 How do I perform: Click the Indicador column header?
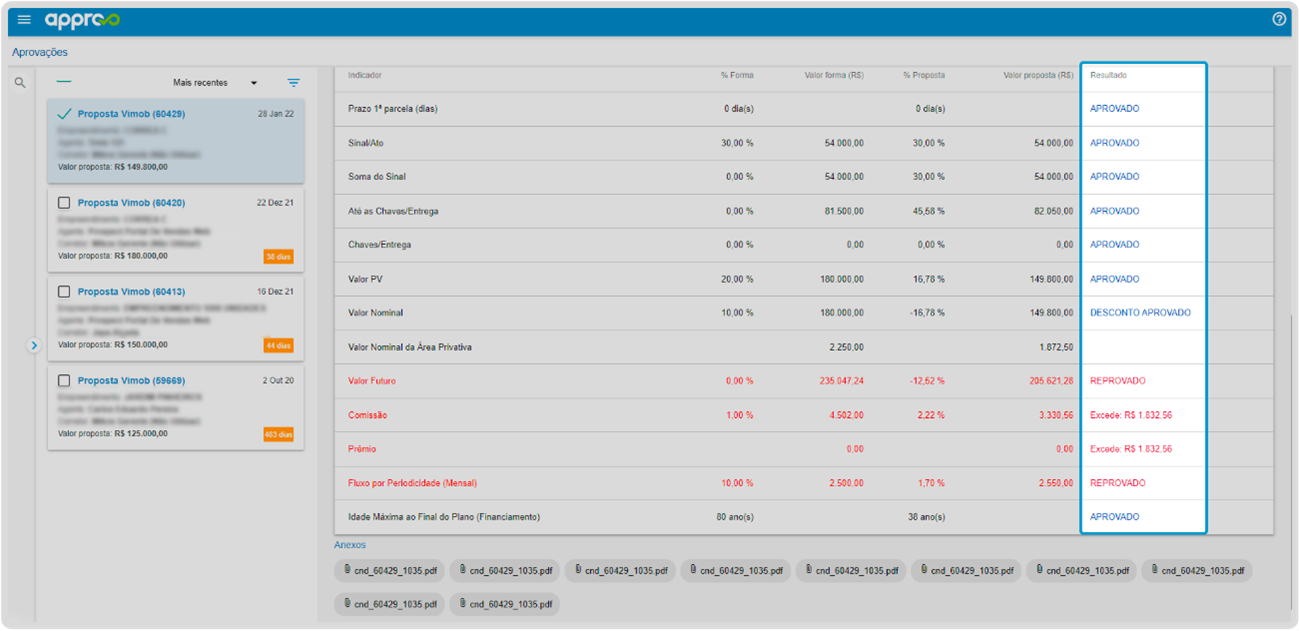[x=365, y=75]
